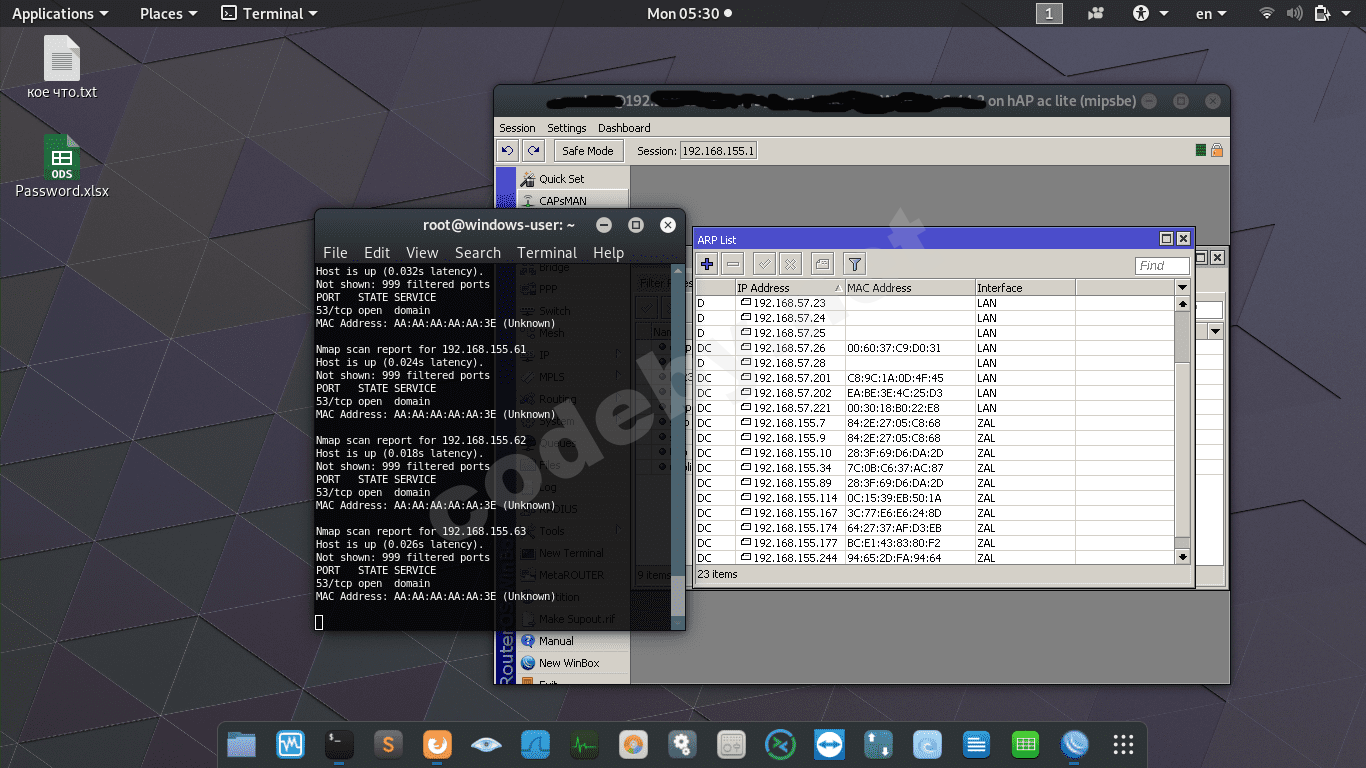Open TeamViewer from the dock

point(829,745)
